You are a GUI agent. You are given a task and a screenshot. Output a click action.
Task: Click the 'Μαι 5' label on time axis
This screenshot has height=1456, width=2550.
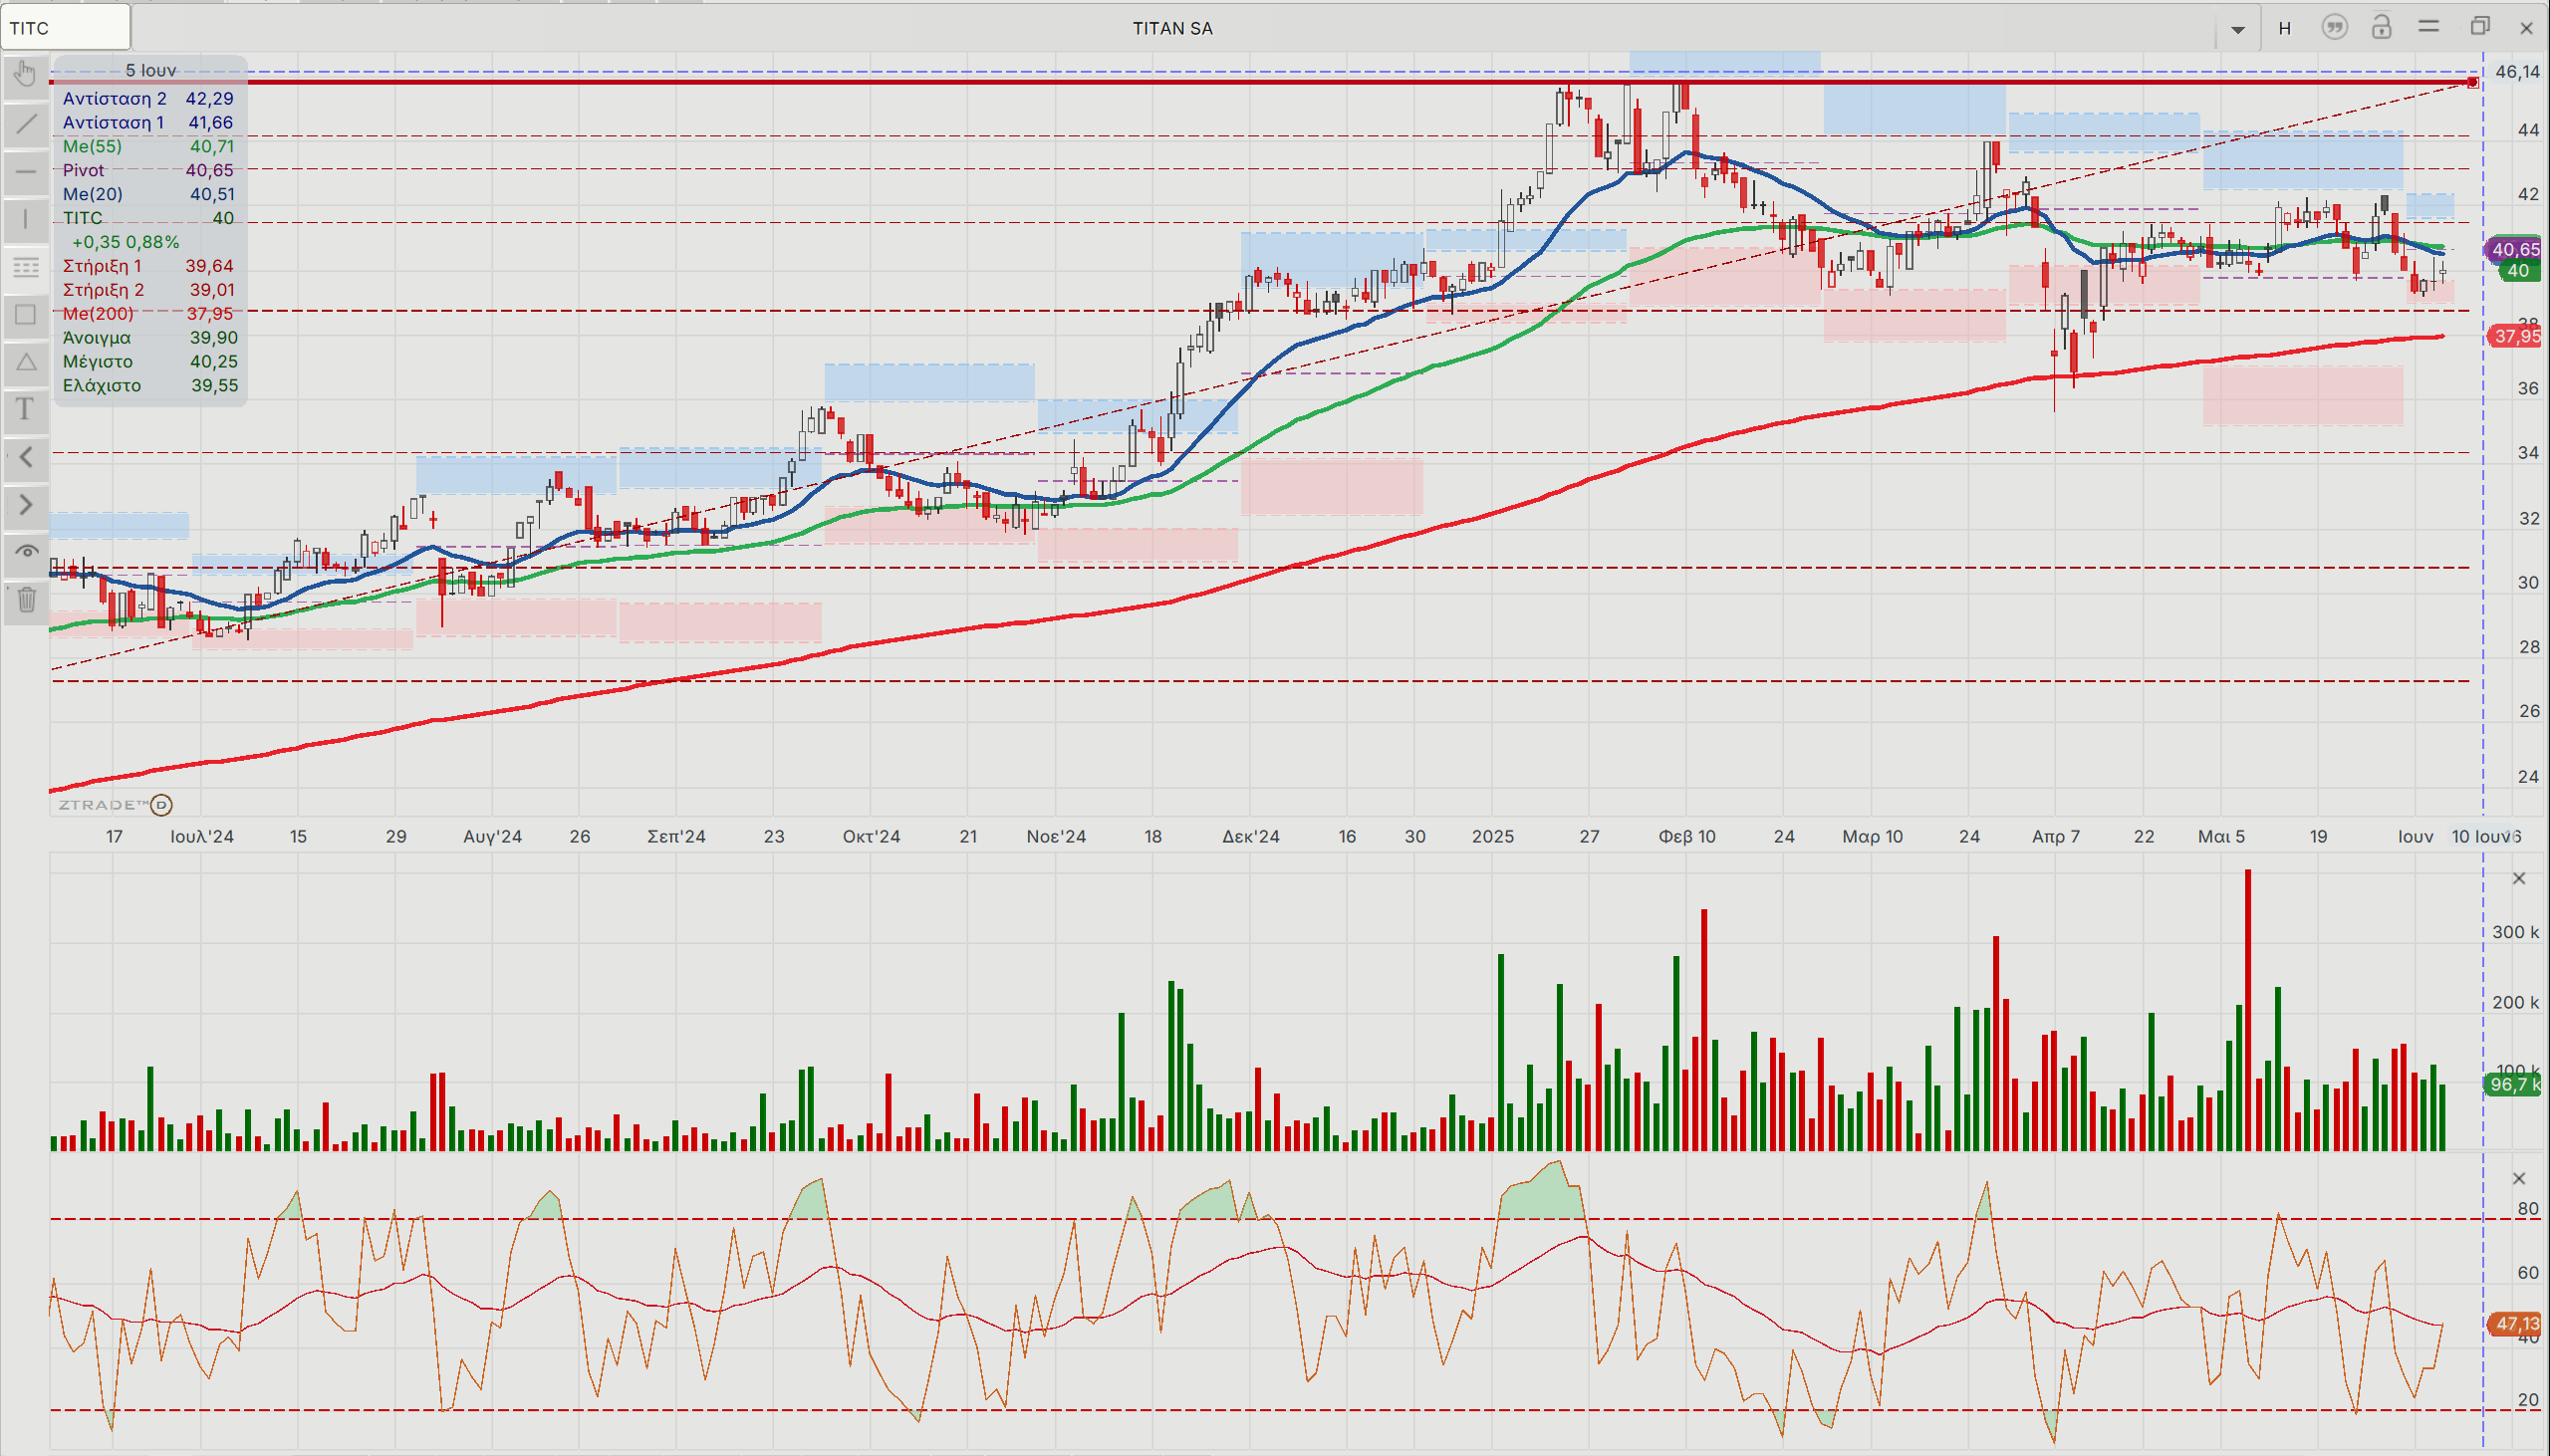click(x=2221, y=837)
